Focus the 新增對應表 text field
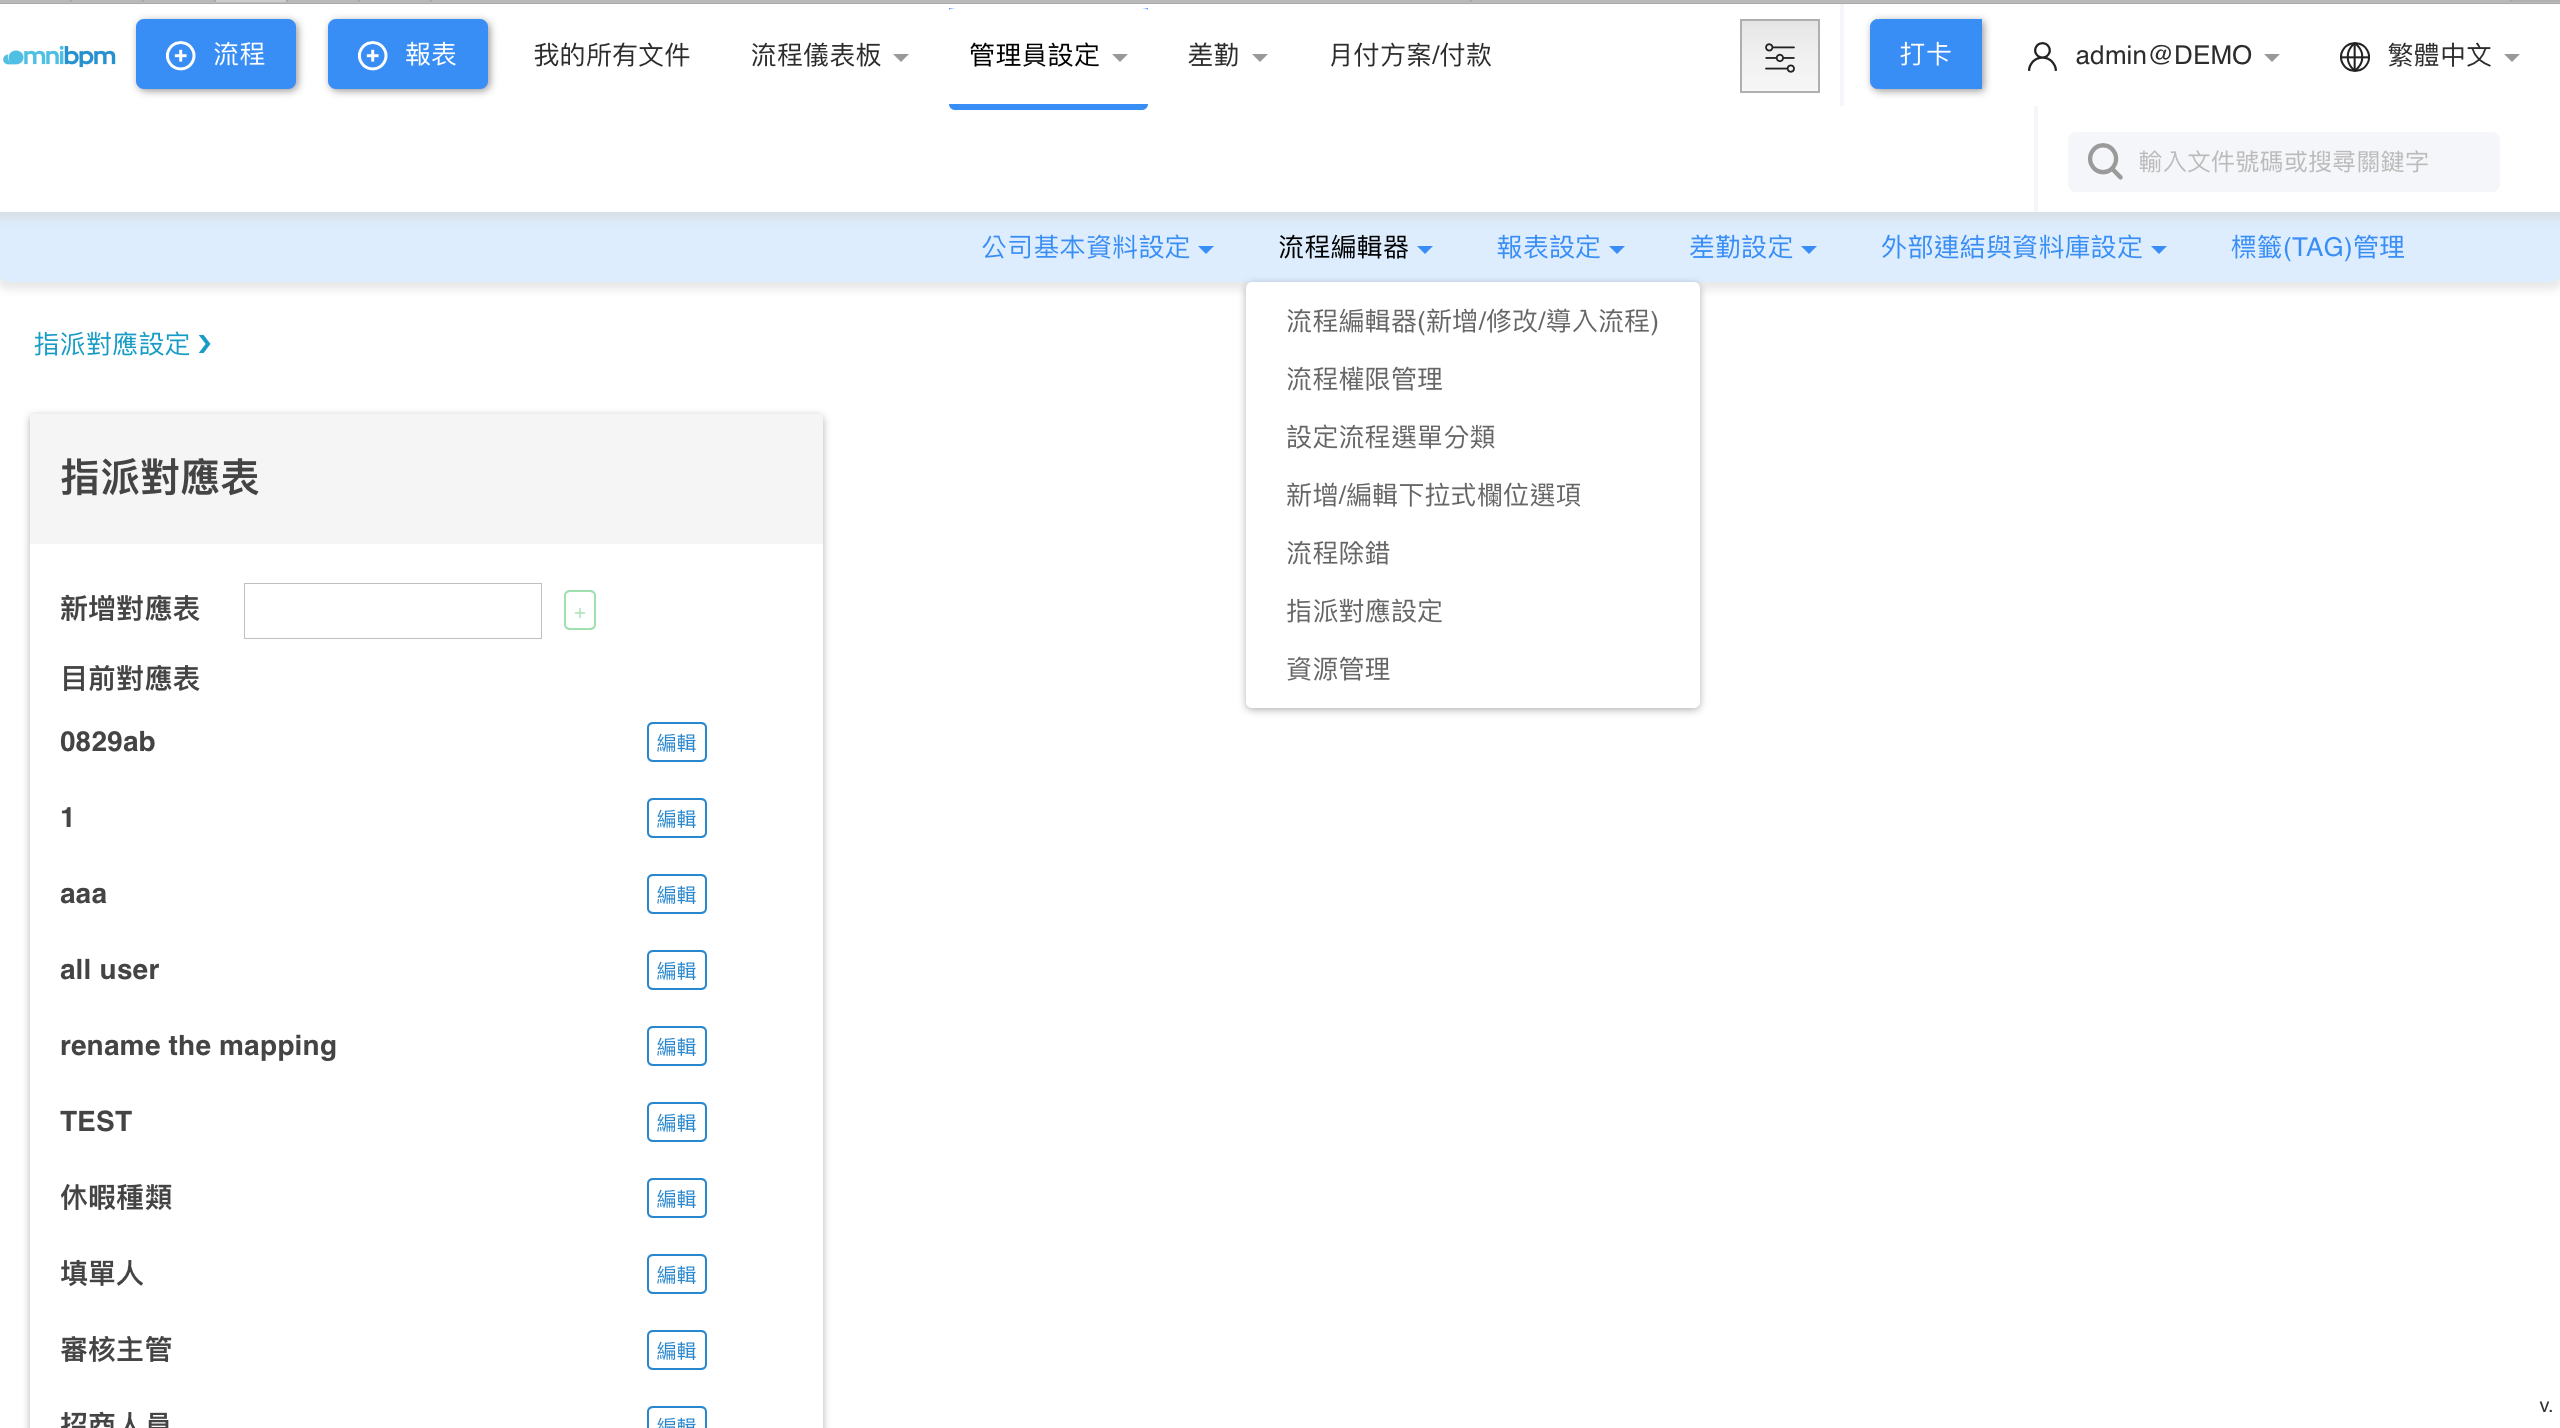This screenshot has width=2560, height=1428. tap(392, 610)
